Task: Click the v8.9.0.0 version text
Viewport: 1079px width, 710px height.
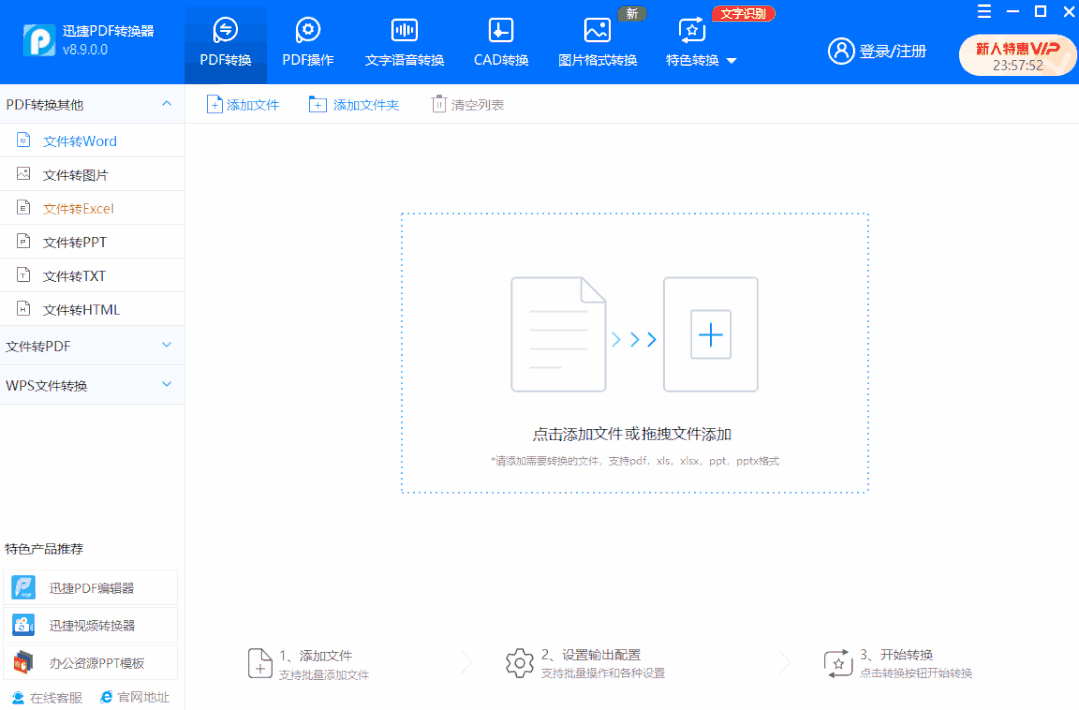Action: coord(85,50)
